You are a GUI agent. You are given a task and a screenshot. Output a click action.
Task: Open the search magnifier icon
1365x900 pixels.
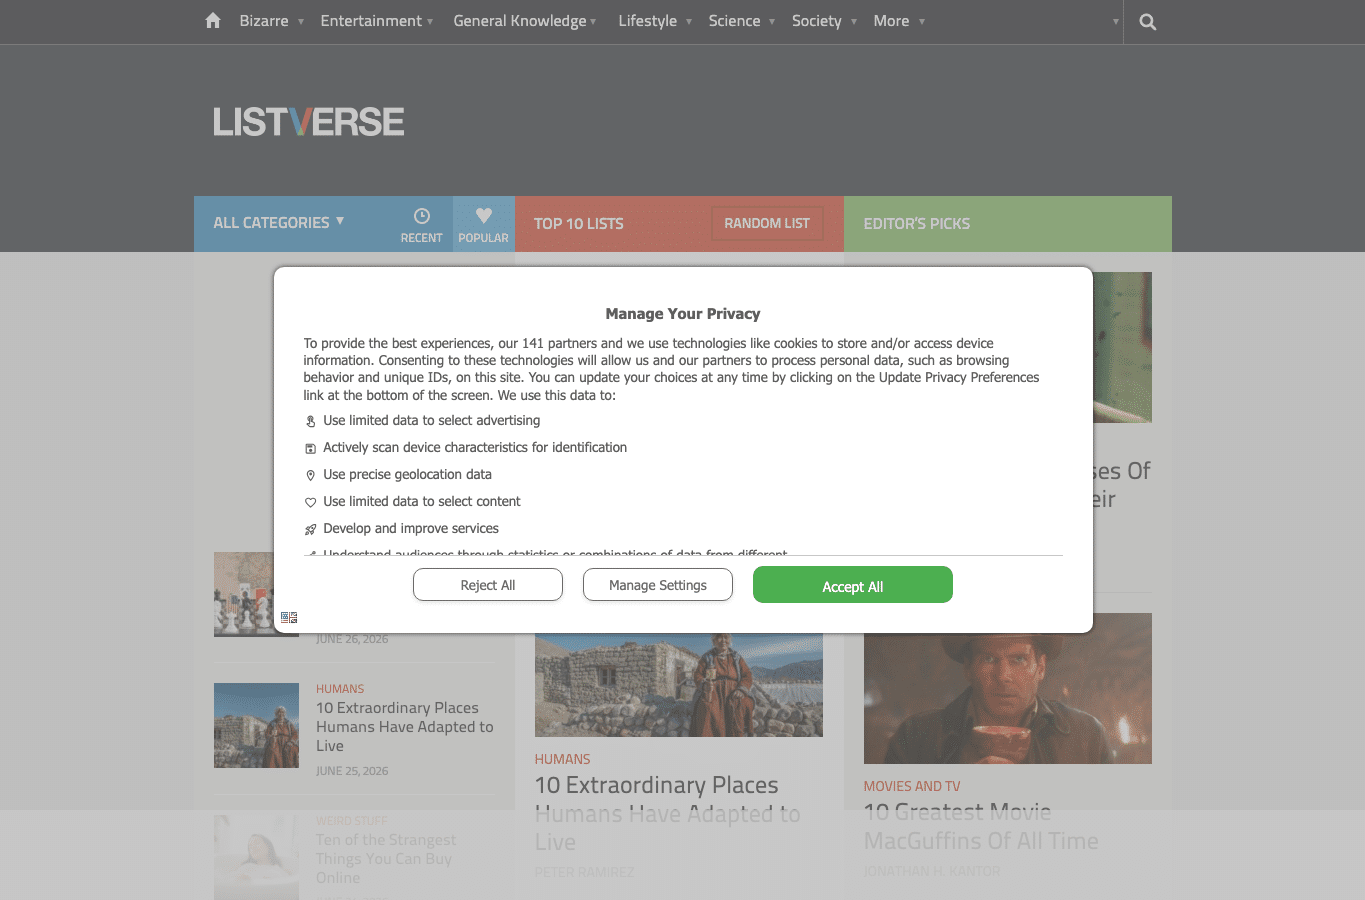pos(1148,22)
